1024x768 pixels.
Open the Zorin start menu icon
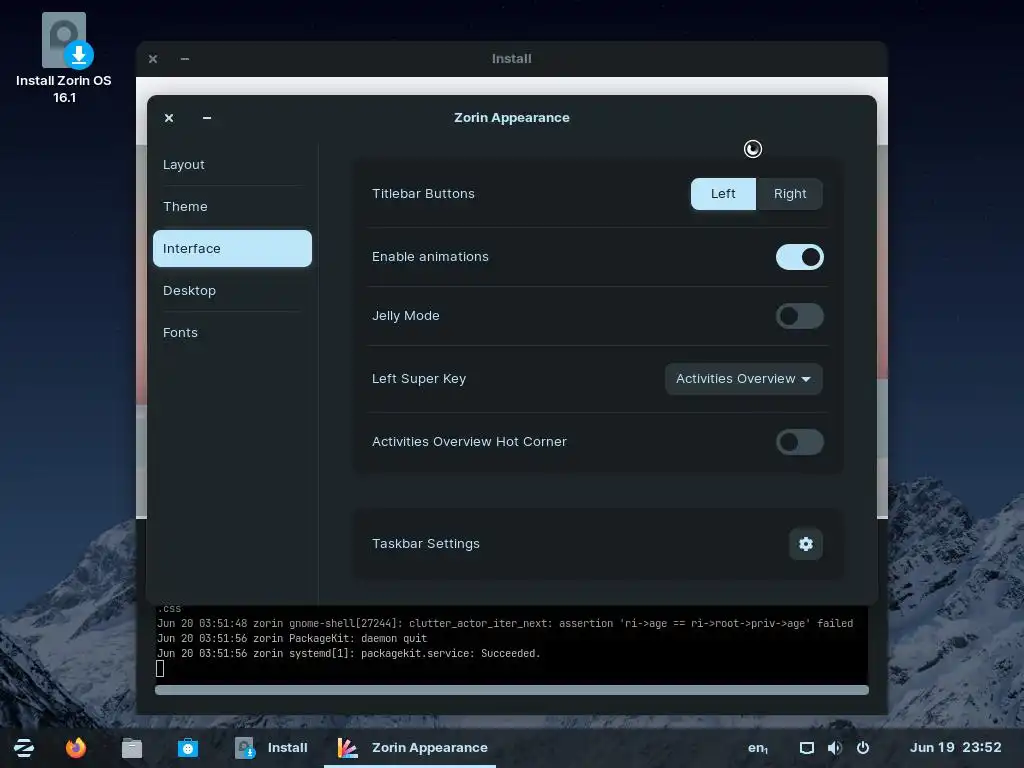click(x=24, y=747)
